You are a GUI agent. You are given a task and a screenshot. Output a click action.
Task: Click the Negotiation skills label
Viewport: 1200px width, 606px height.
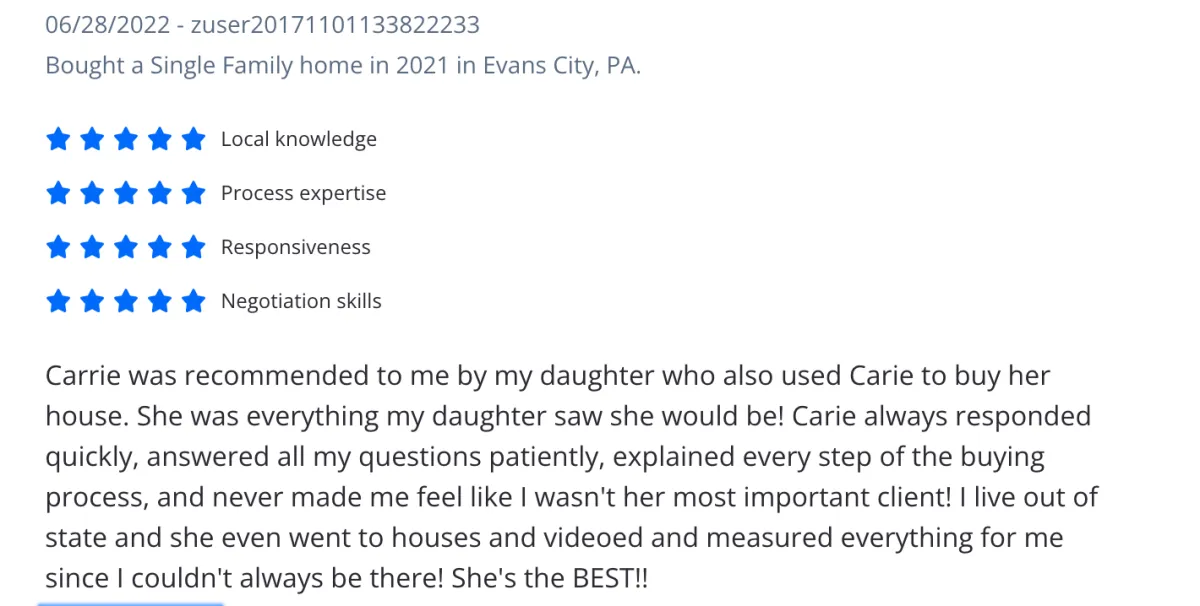301,301
